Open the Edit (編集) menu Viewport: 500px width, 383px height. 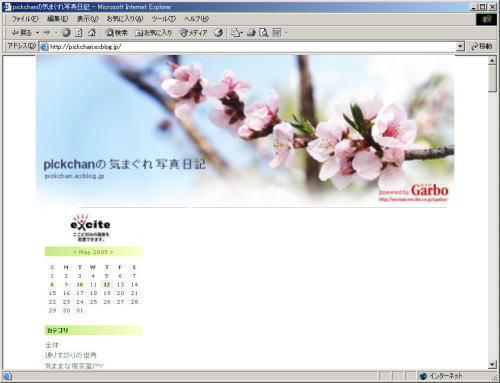57,19
